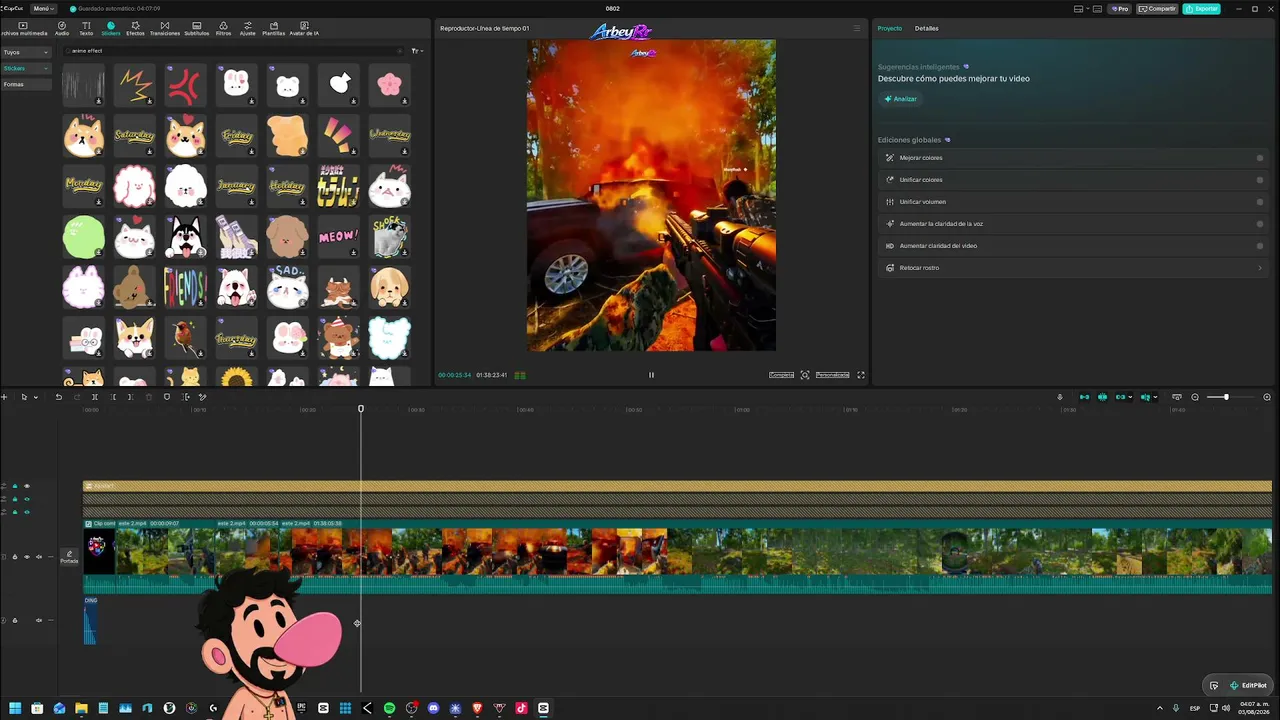Click the Compartir button

(1157, 9)
